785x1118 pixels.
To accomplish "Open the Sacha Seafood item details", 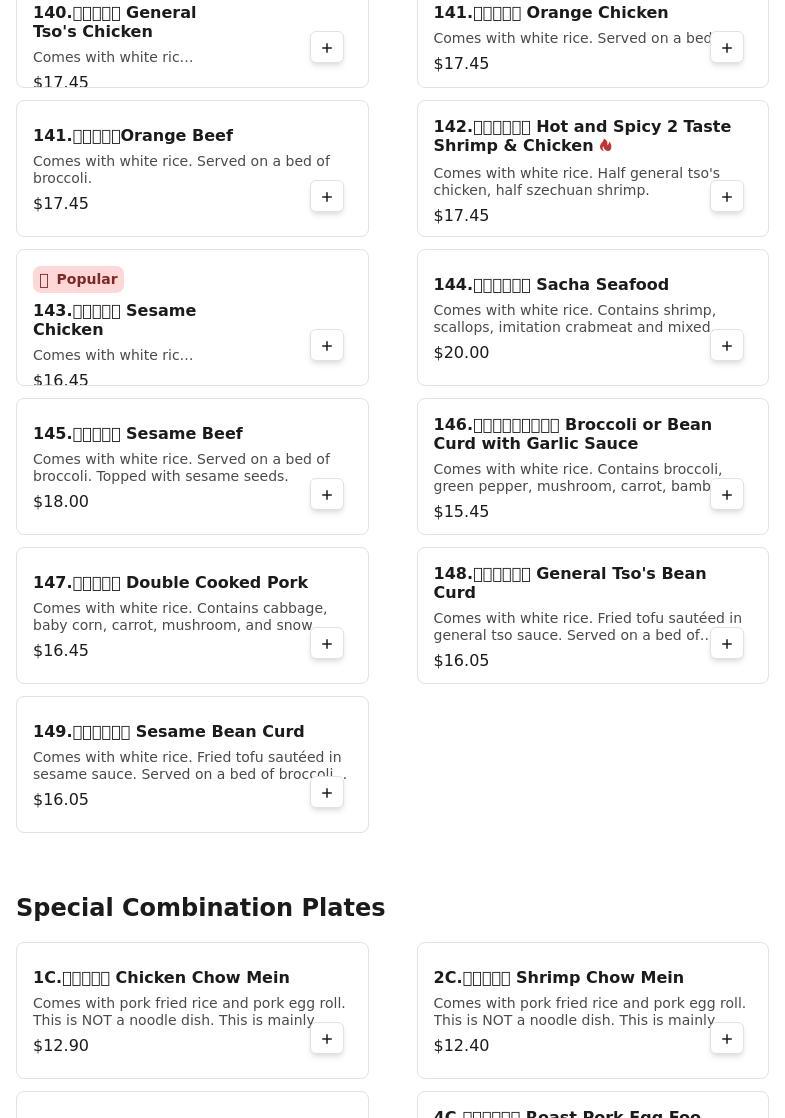I will point(551,285).
